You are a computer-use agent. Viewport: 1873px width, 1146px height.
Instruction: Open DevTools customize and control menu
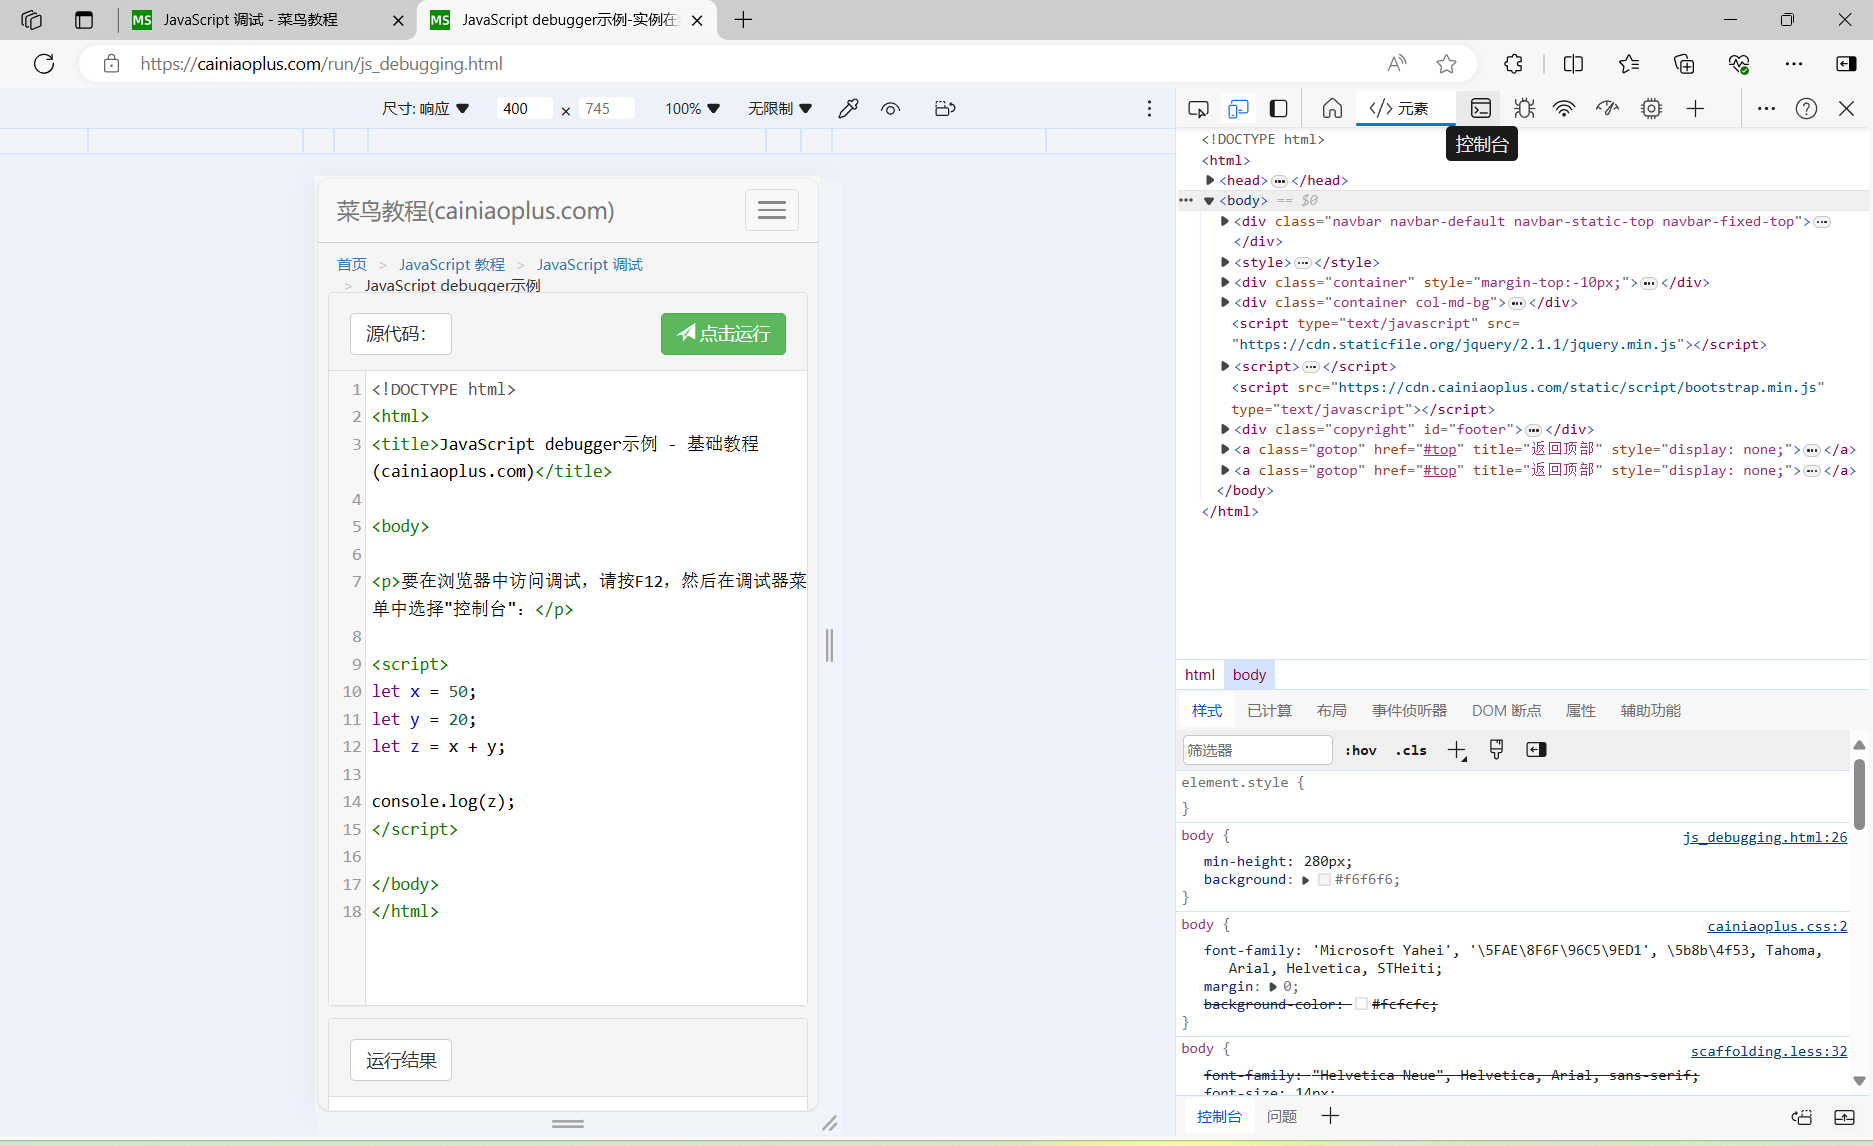coord(1766,108)
